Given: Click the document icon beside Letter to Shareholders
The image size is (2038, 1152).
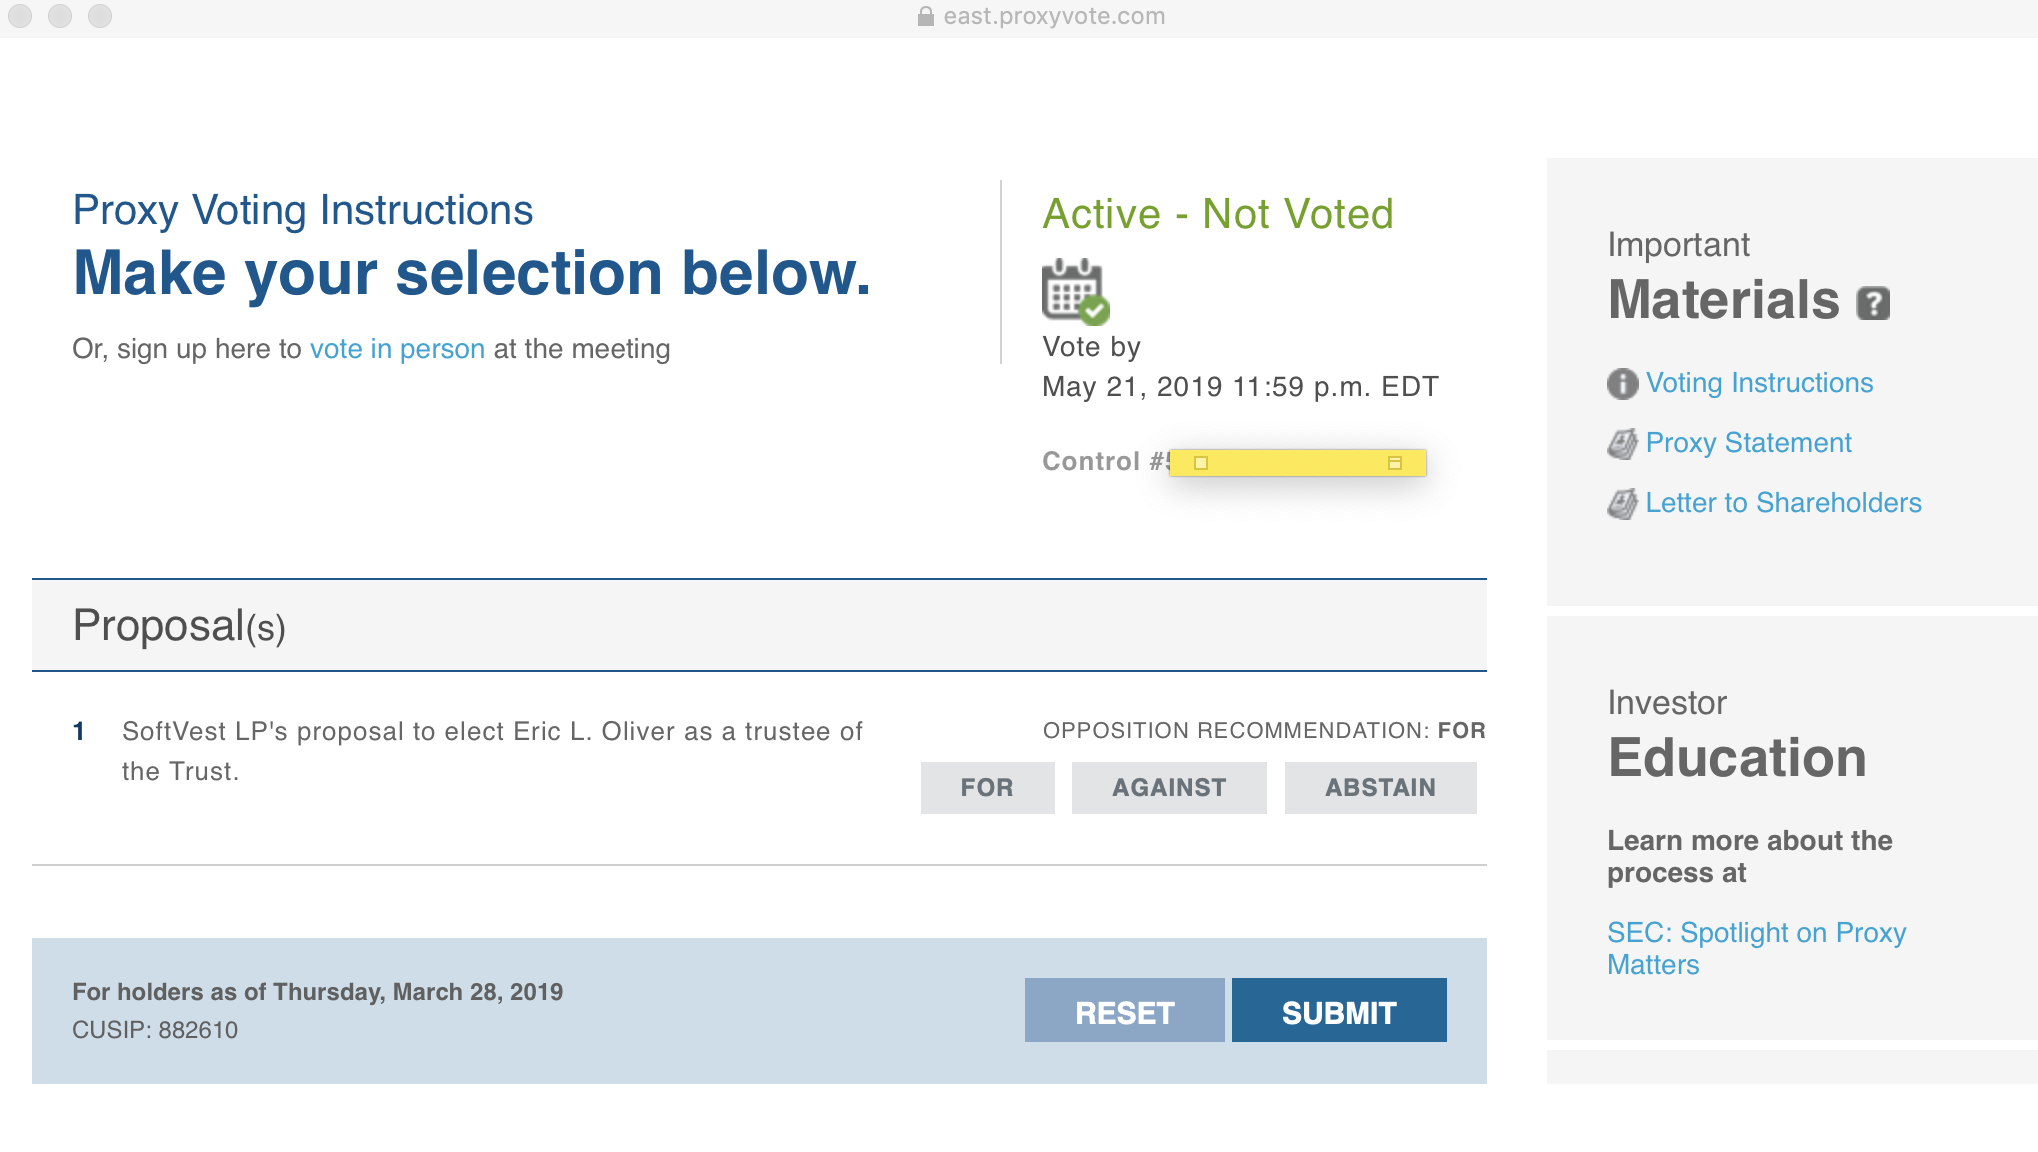Looking at the screenshot, I should tap(1622, 504).
